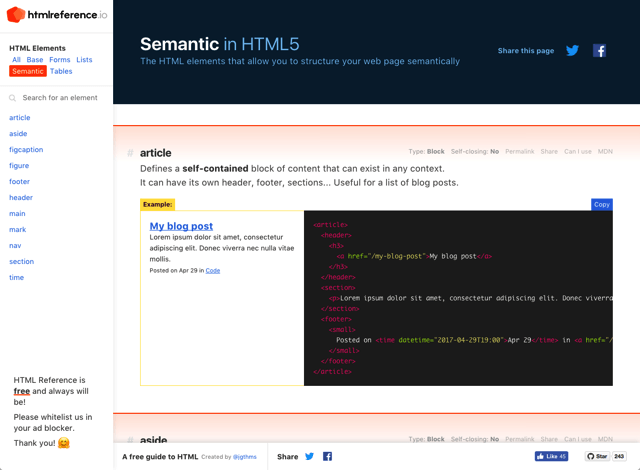Click the htmlreference.io logo

click(x=56, y=15)
